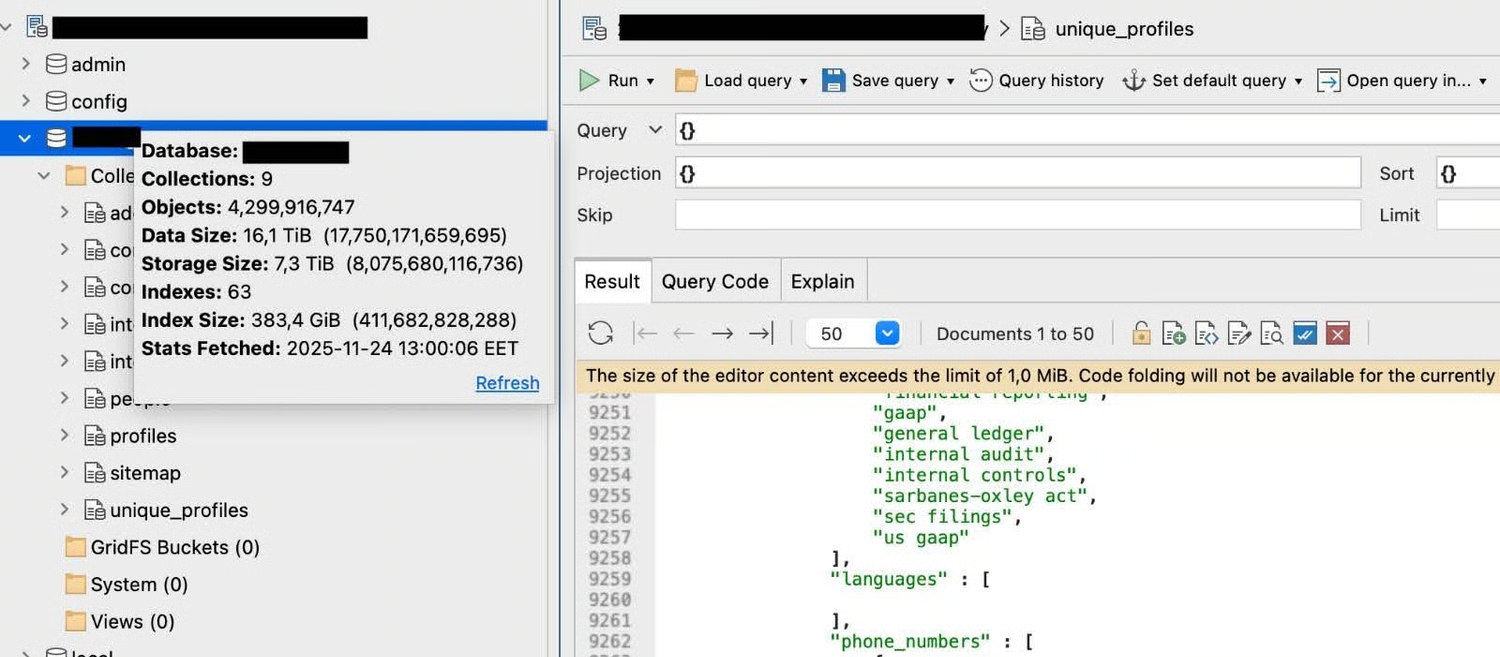Click the edit document pencil icon
1500x657 pixels.
click(1239, 334)
